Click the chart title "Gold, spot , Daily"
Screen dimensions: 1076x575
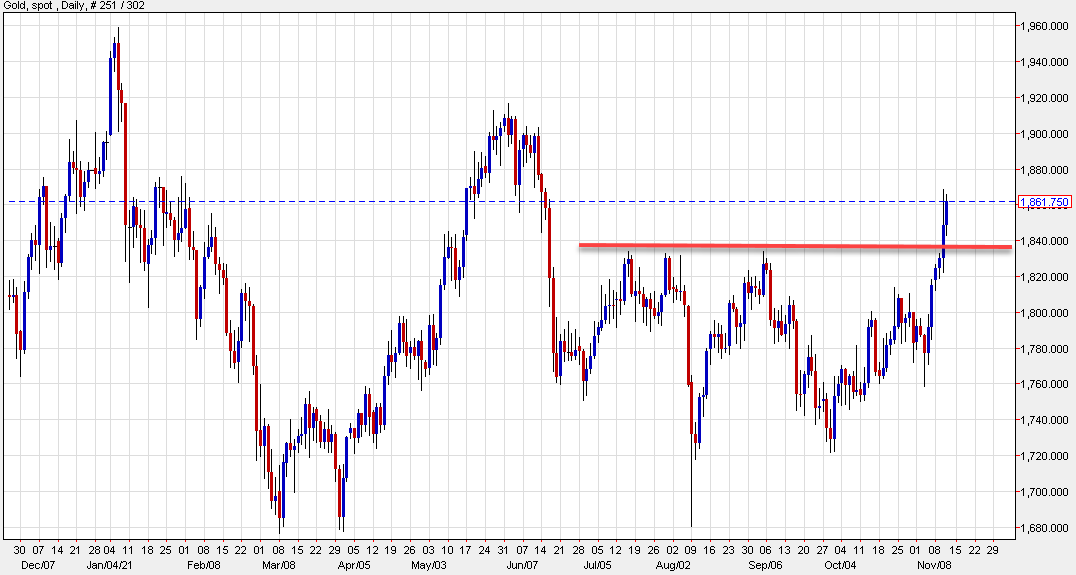click(43, 5)
